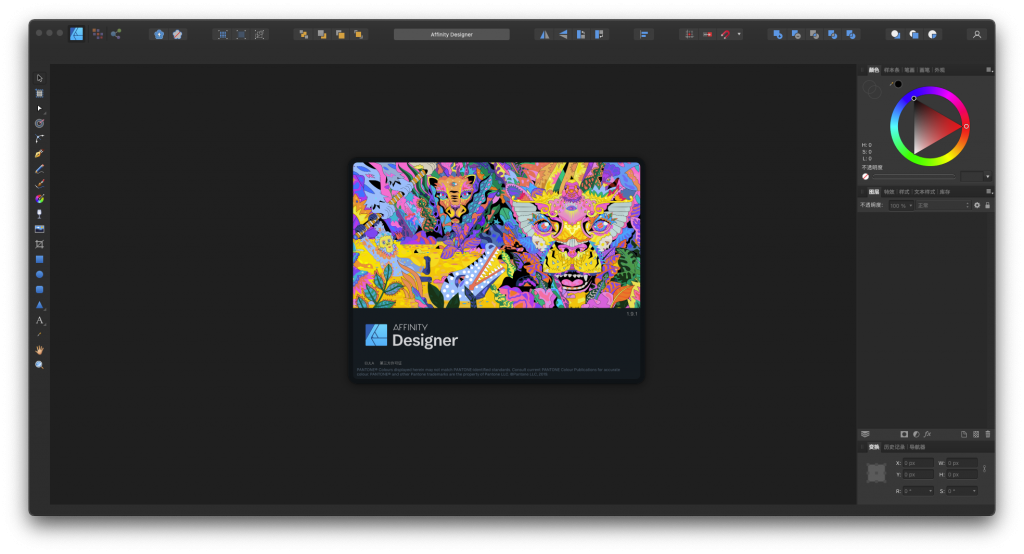Click the Flip Vertical toolbar icon
The height and width of the screenshot is (554, 1024).
click(x=562, y=35)
